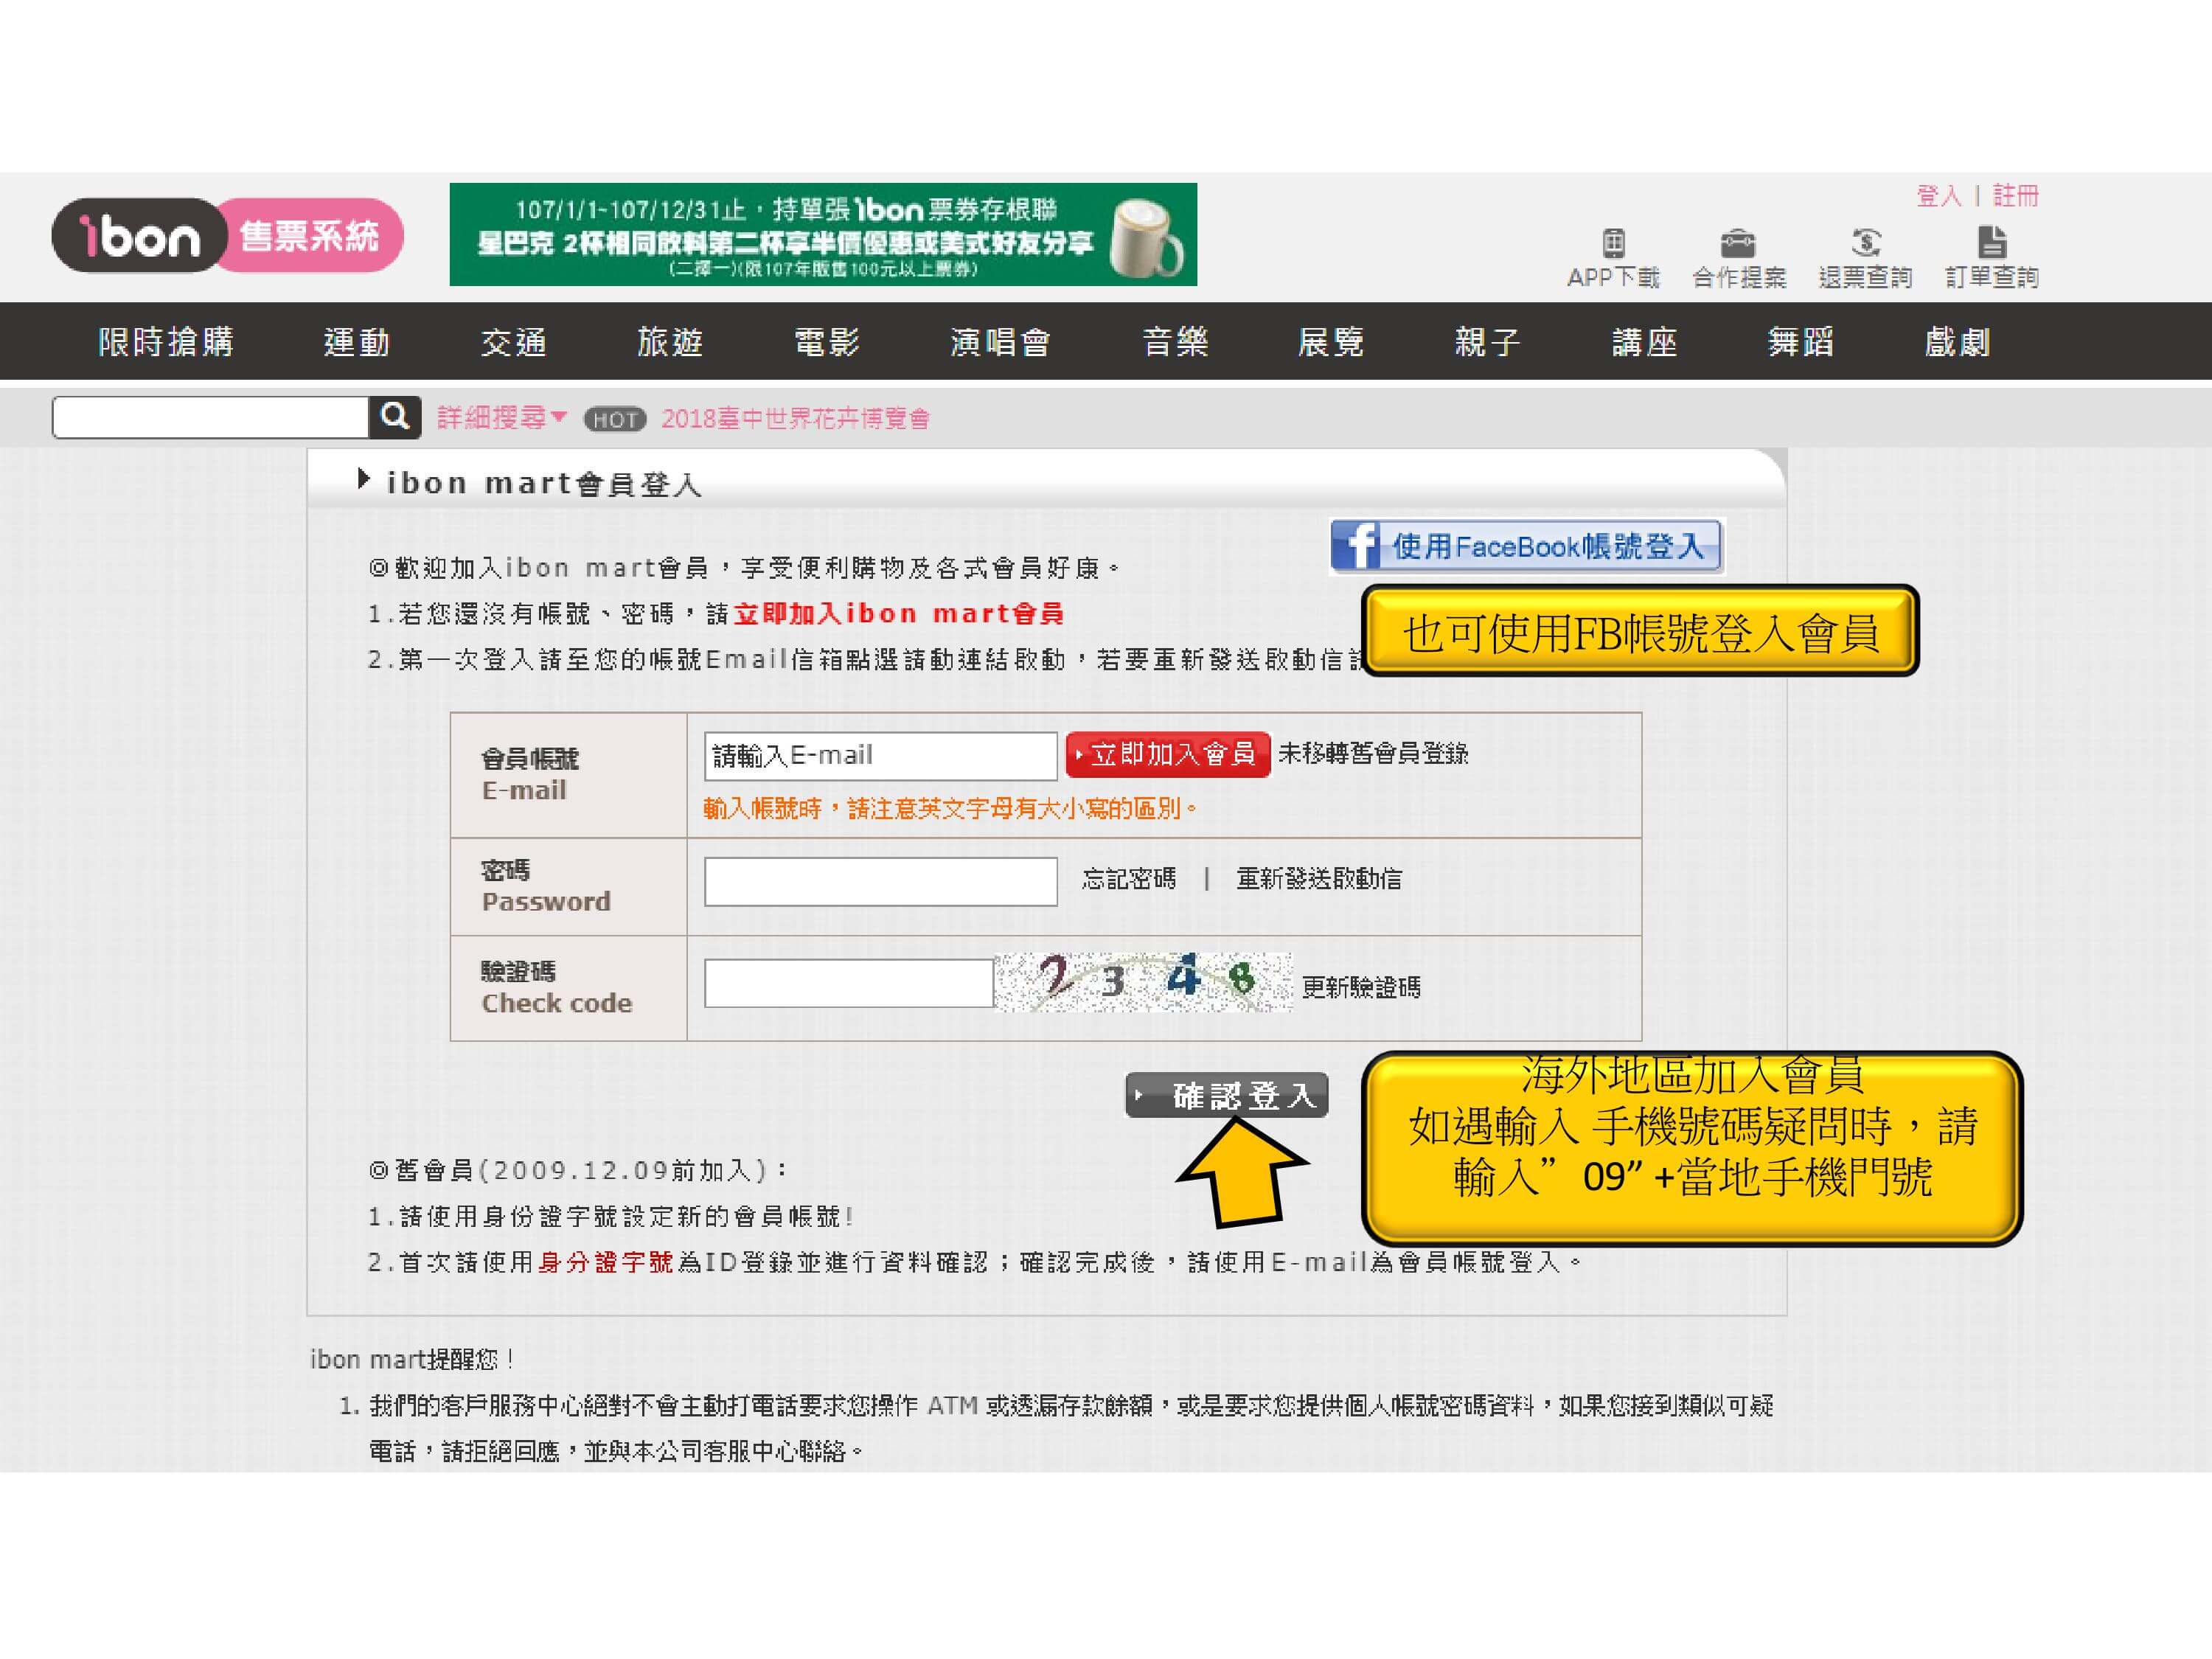
Task: Select the 音樂 menu item
Action: [x=1175, y=342]
